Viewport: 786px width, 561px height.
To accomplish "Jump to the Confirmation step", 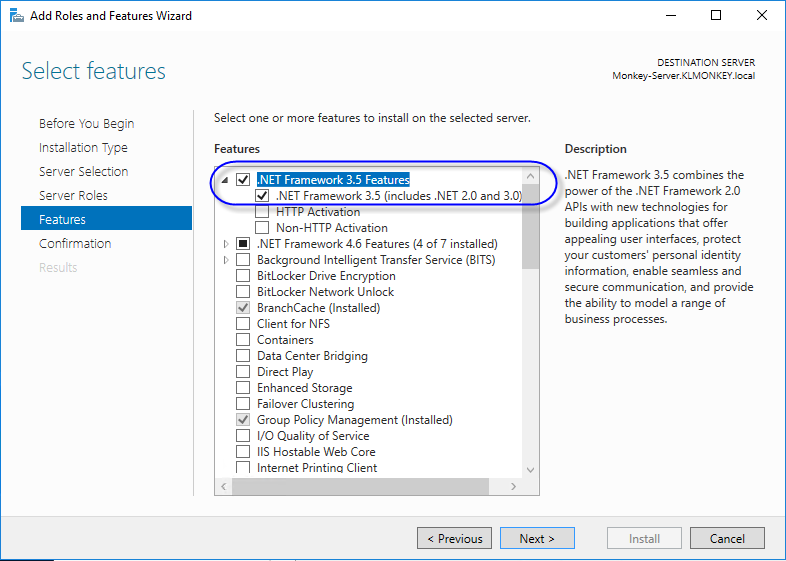I will pyautogui.click(x=75, y=244).
